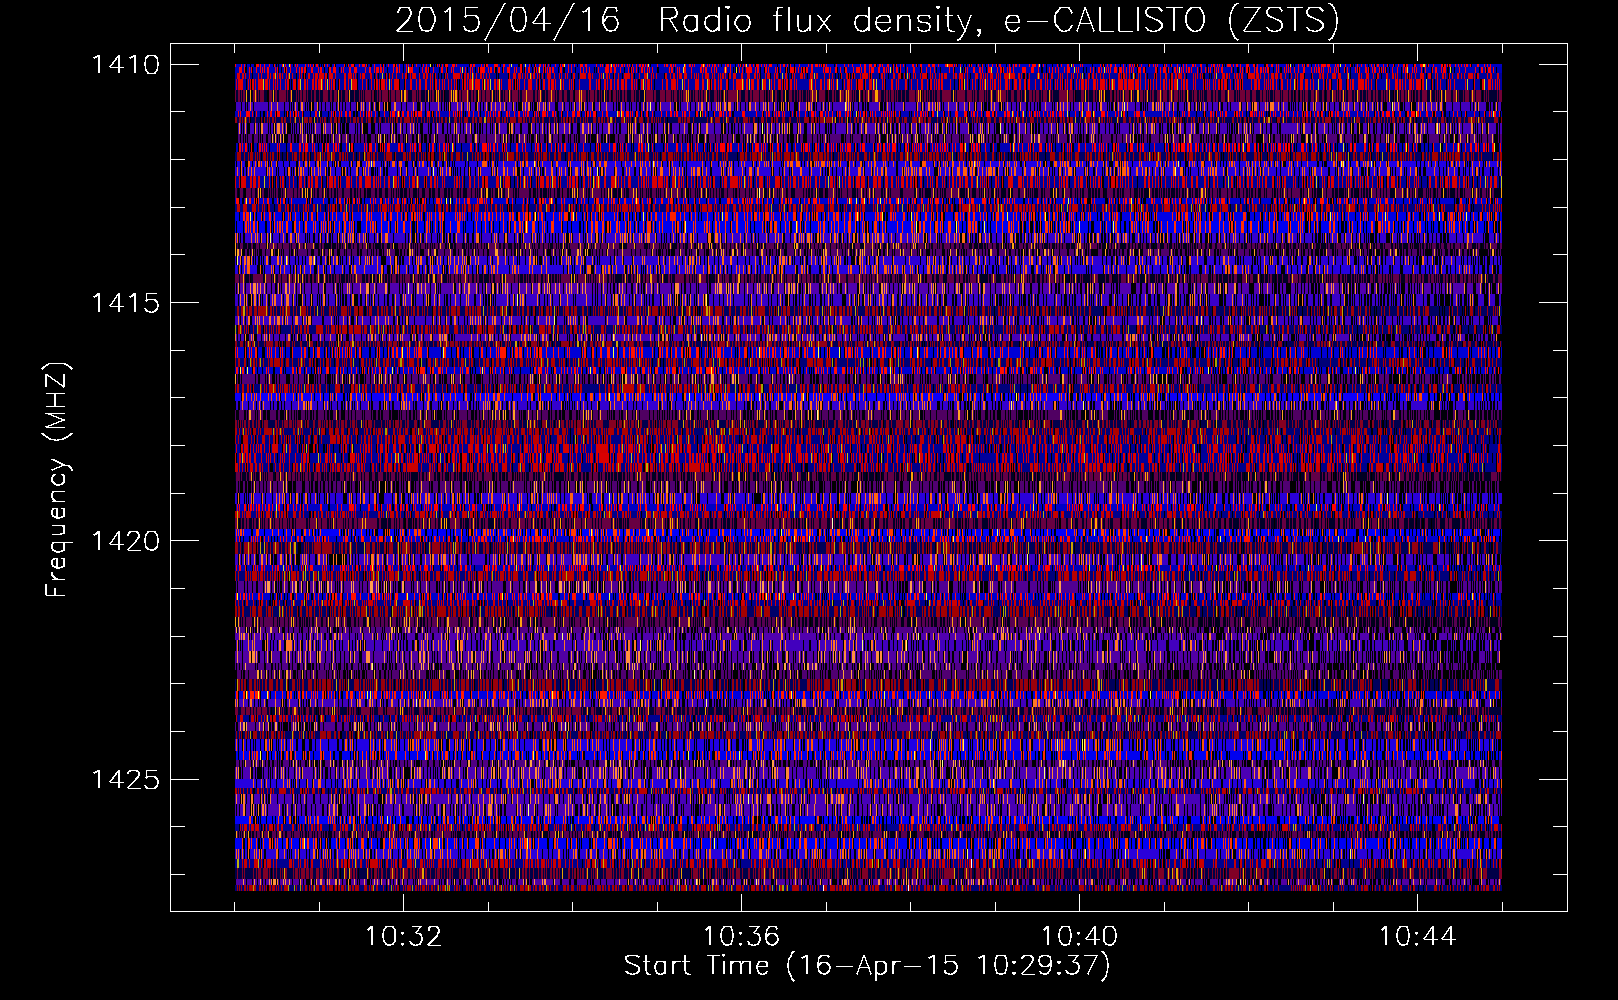1618x1000 pixels.
Task: Click the 1420 frequency tick label
Action: [125, 541]
